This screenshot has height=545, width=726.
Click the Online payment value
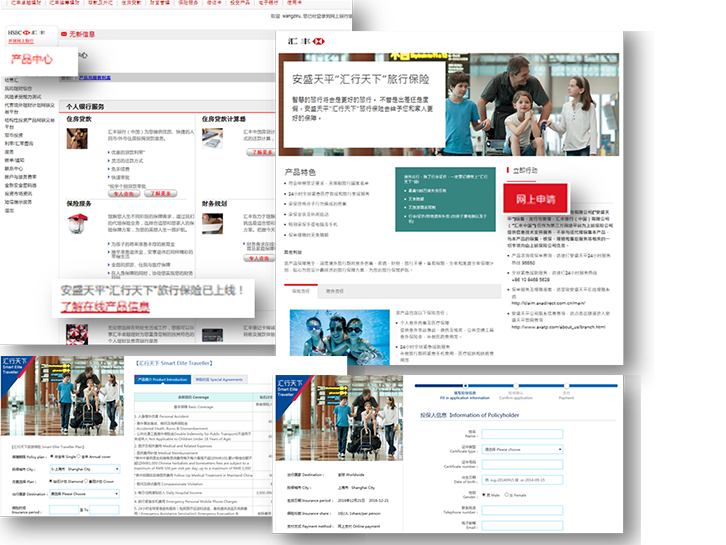coord(358,526)
